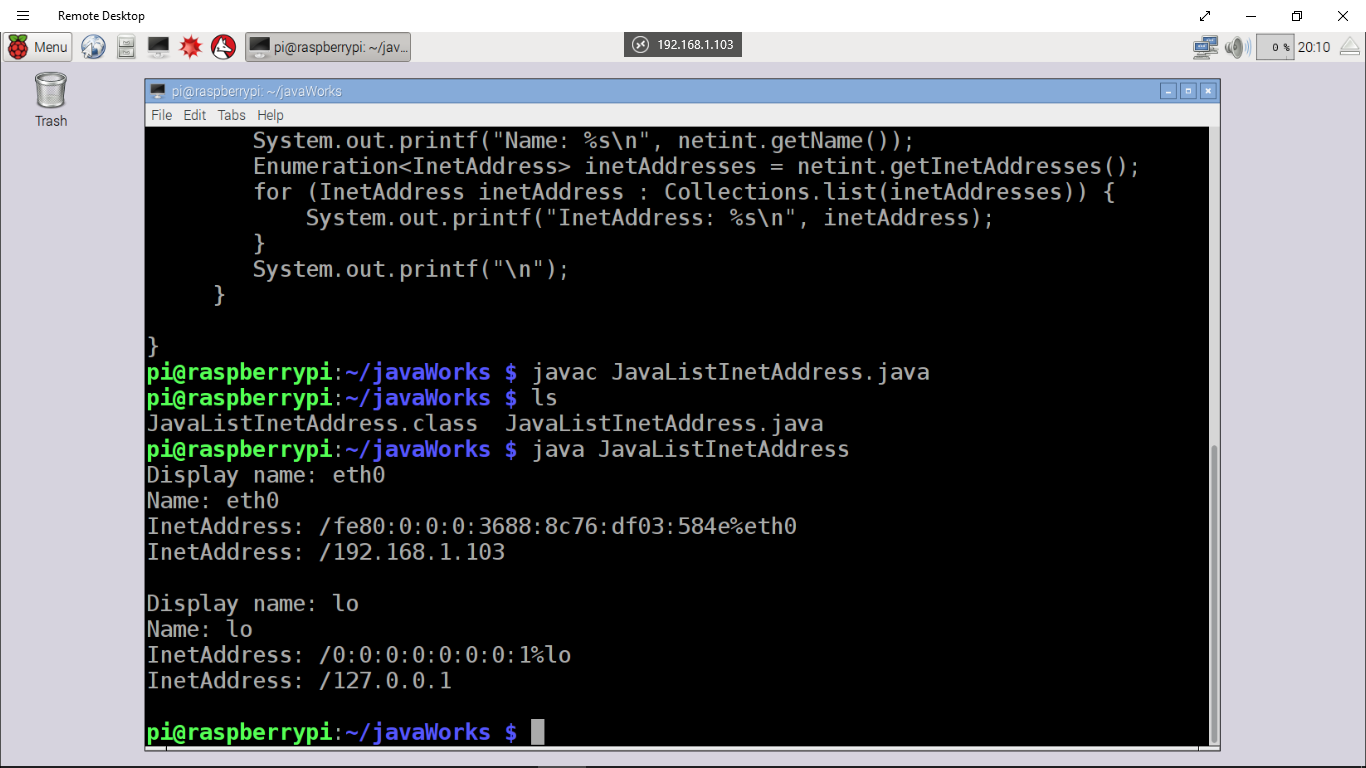The height and width of the screenshot is (768, 1366).
Task: Launch the web browser from the taskbar
Action: point(92,47)
